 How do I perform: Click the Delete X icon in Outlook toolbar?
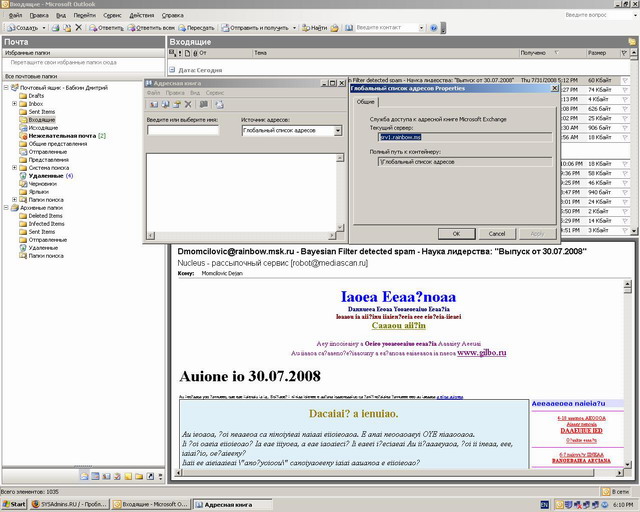pyautogui.click(x=78, y=28)
